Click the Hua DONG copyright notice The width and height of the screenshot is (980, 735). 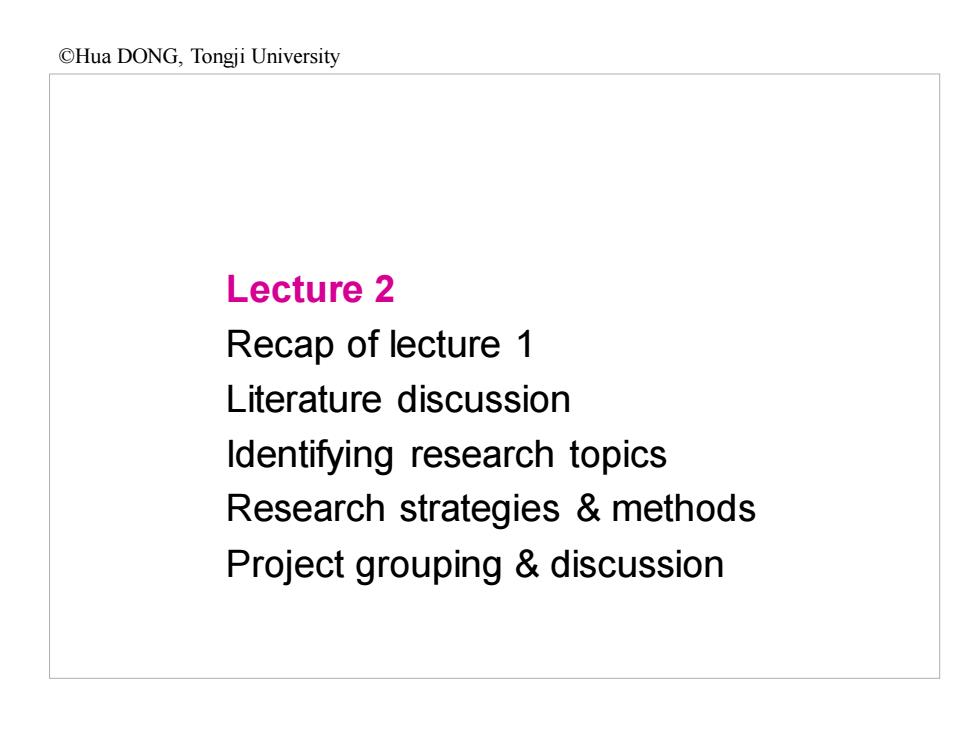pyautogui.click(x=199, y=56)
